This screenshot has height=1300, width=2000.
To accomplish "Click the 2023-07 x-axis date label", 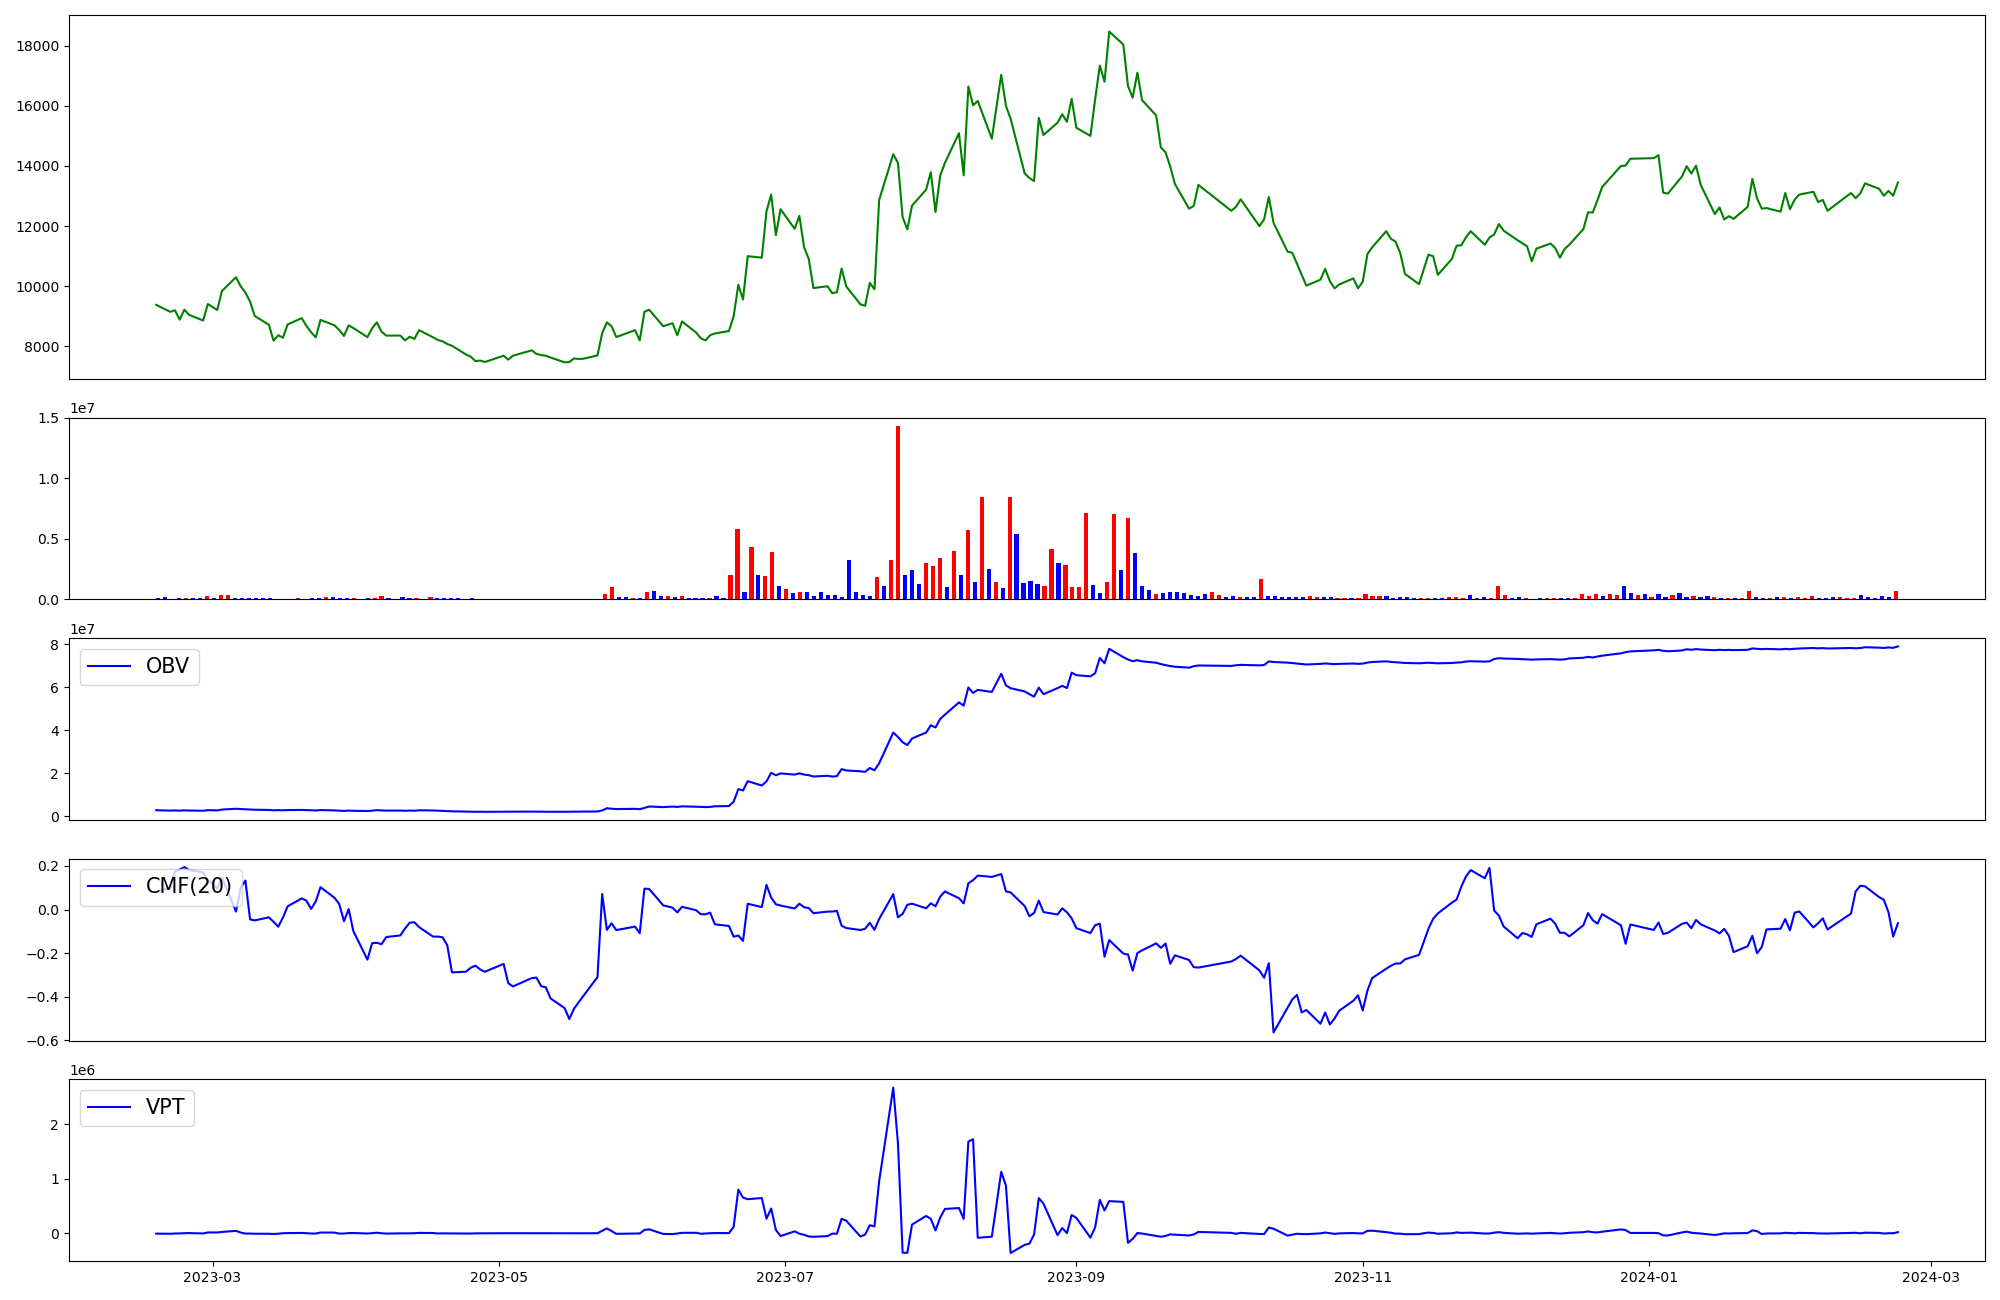I will 785,1277.
